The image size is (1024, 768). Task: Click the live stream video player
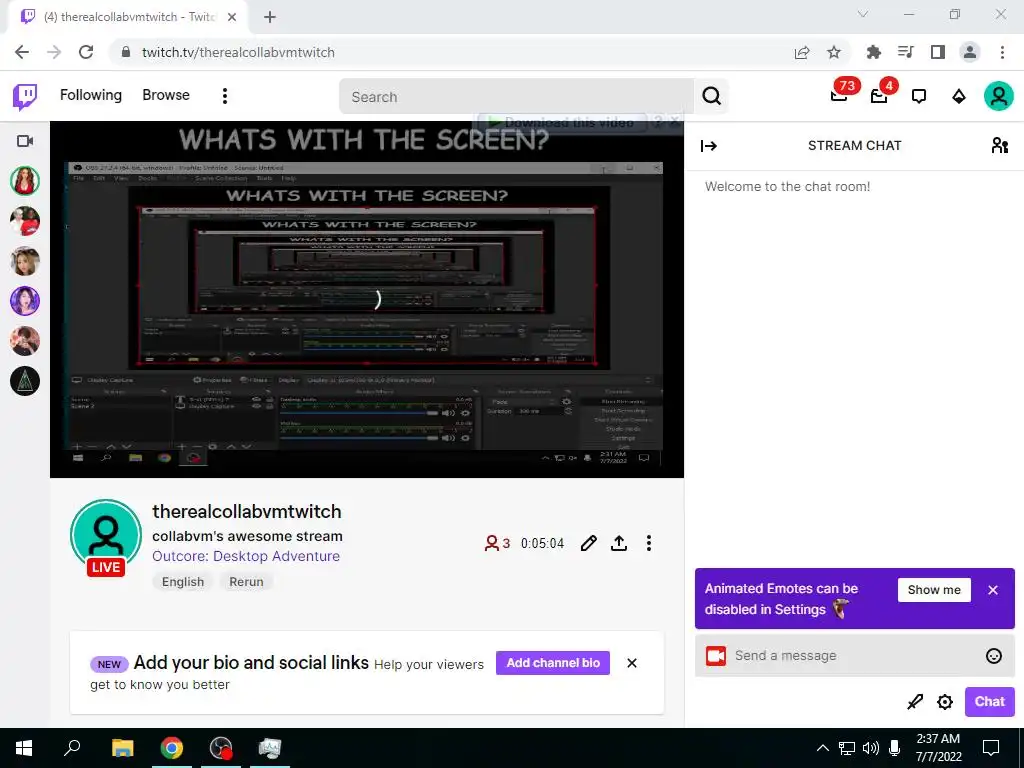click(x=367, y=299)
